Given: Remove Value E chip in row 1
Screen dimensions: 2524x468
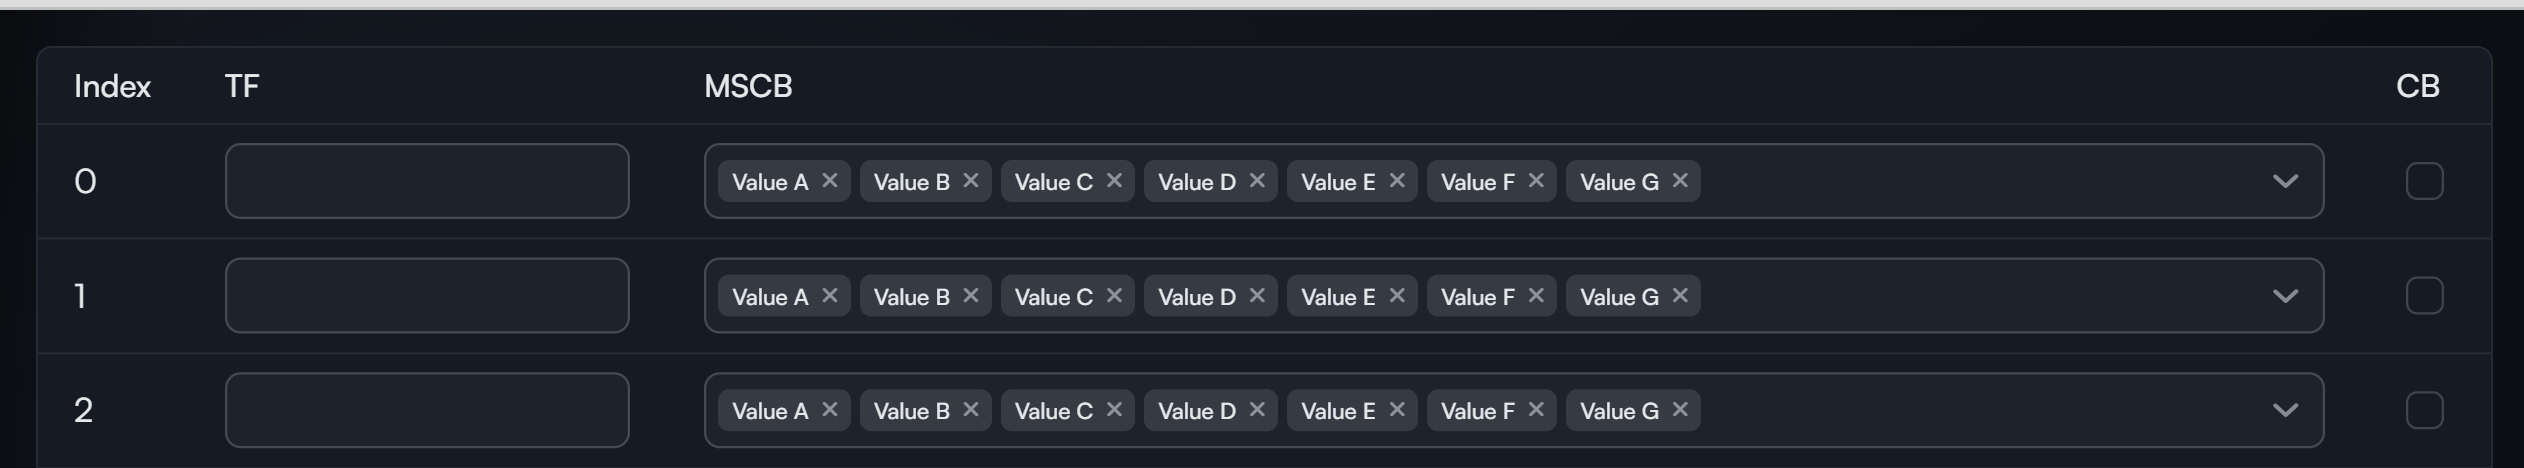Looking at the screenshot, I should (x=1397, y=296).
